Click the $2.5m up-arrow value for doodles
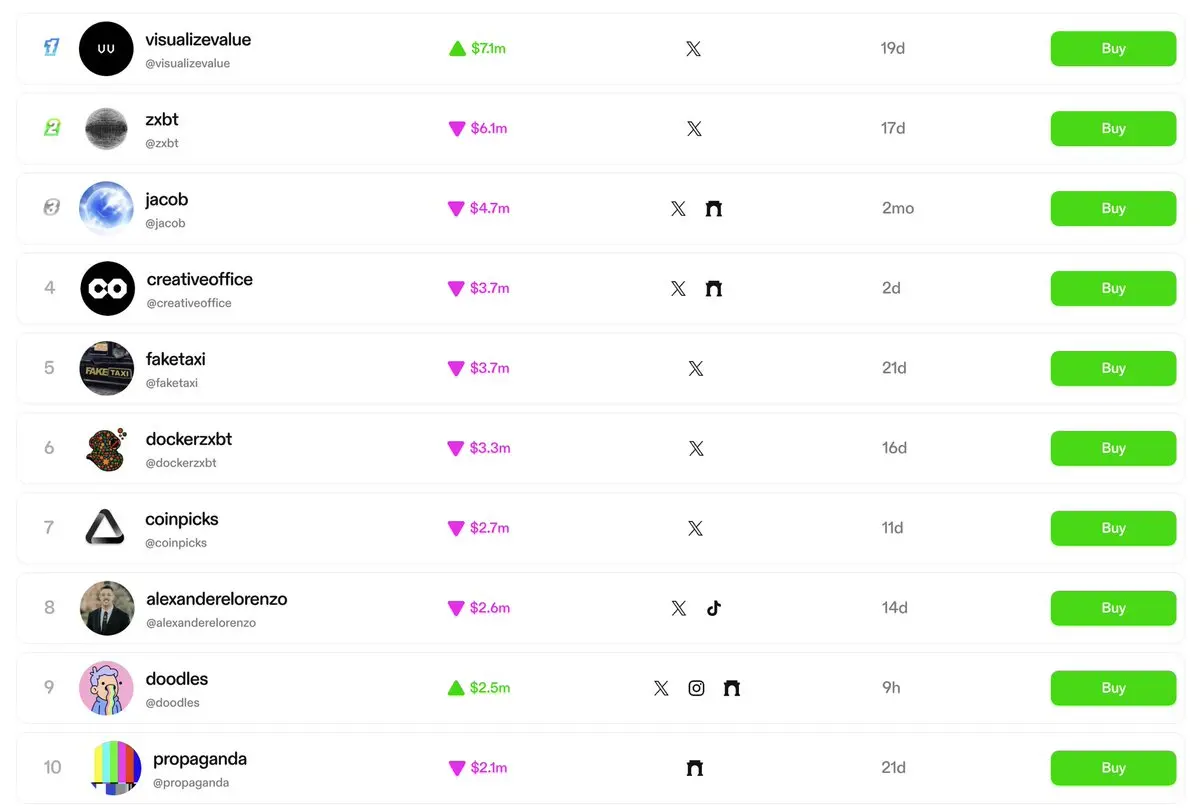Image resolution: width=1200 pixels, height=811 pixels. point(479,688)
